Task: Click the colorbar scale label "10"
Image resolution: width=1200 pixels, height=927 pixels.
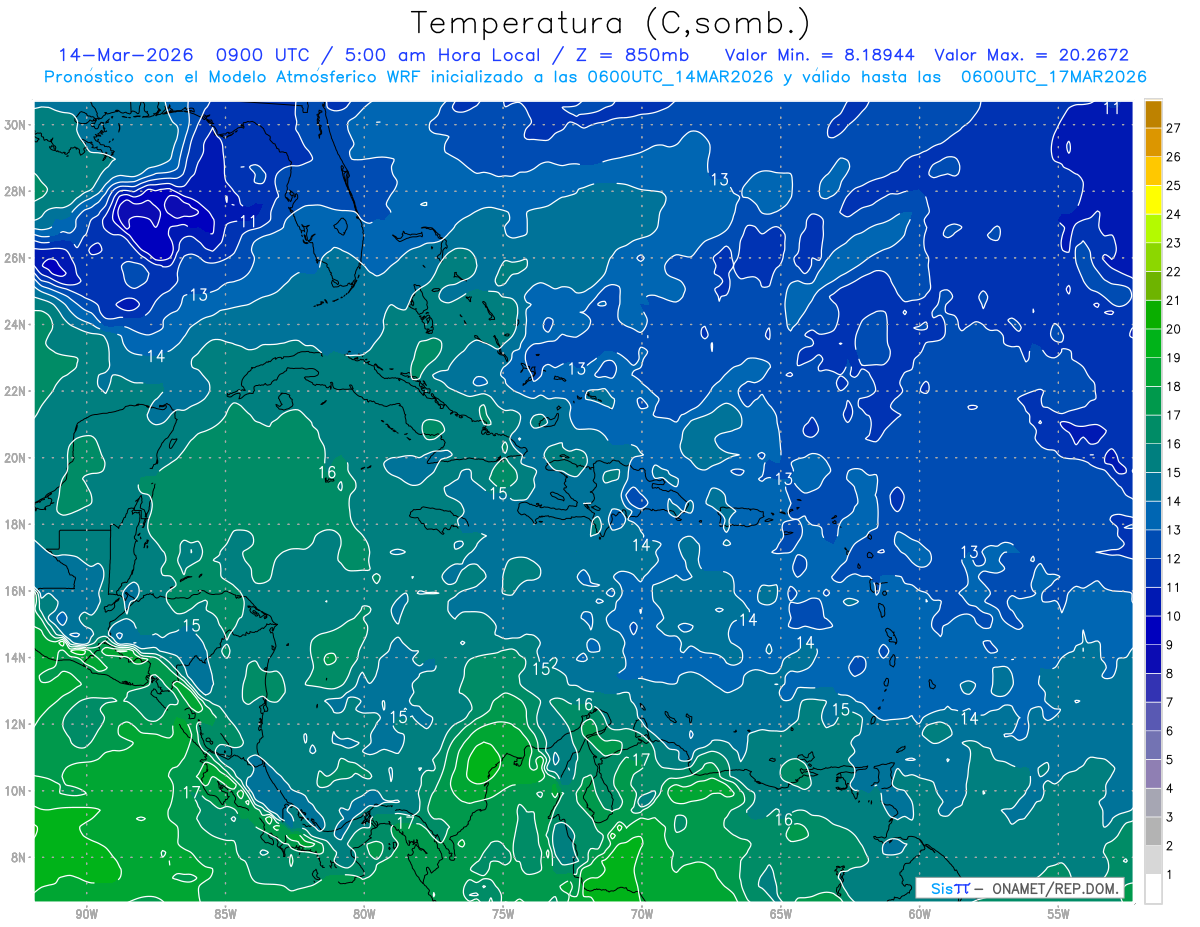Action: (1174, 616)
